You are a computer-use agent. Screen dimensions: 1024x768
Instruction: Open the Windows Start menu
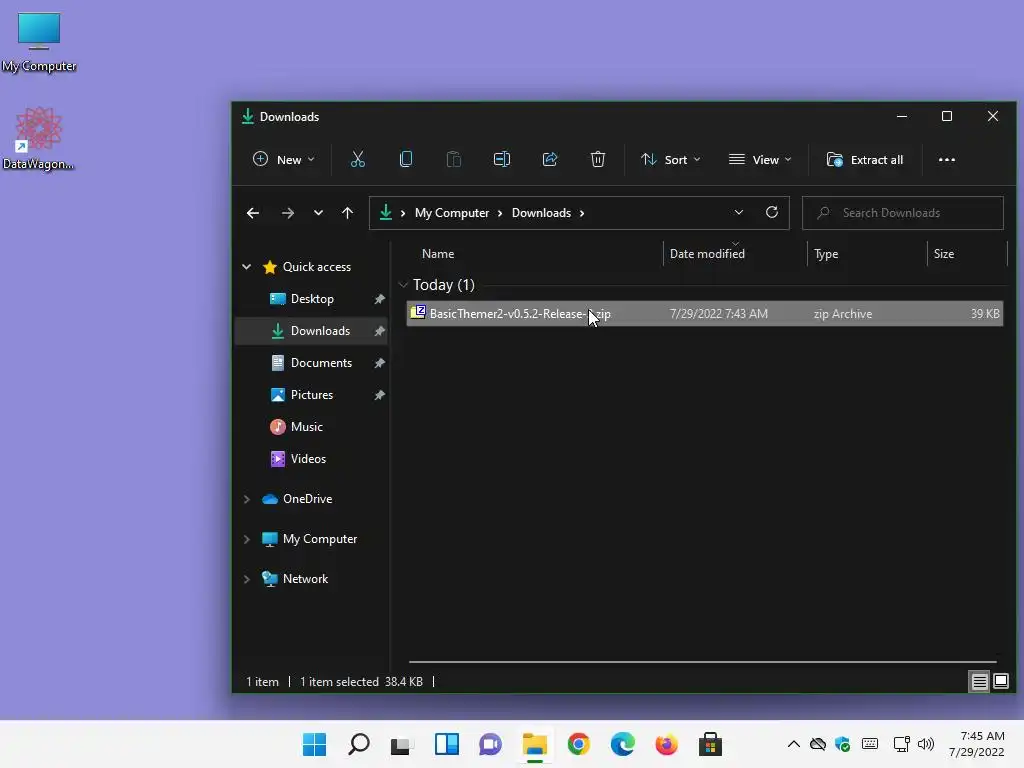[x=314, y=744]
